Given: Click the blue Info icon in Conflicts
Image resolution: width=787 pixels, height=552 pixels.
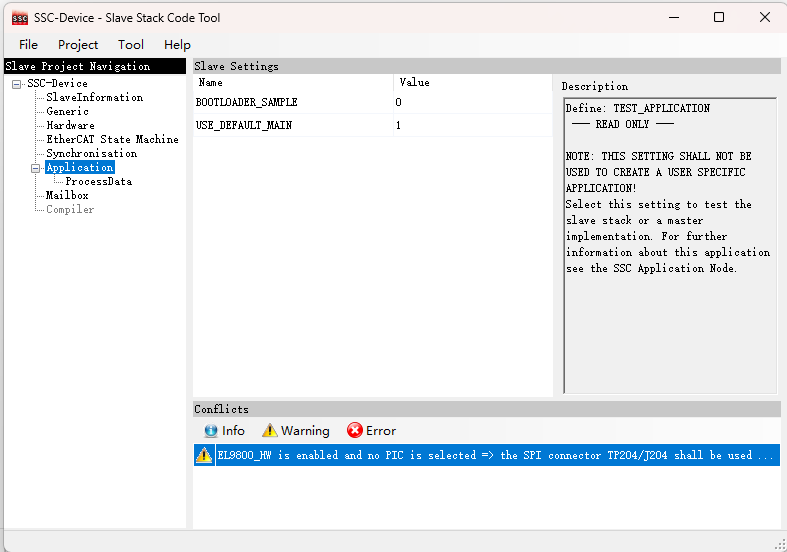Looking at the screenshot, I should click(x=211, y=431).
